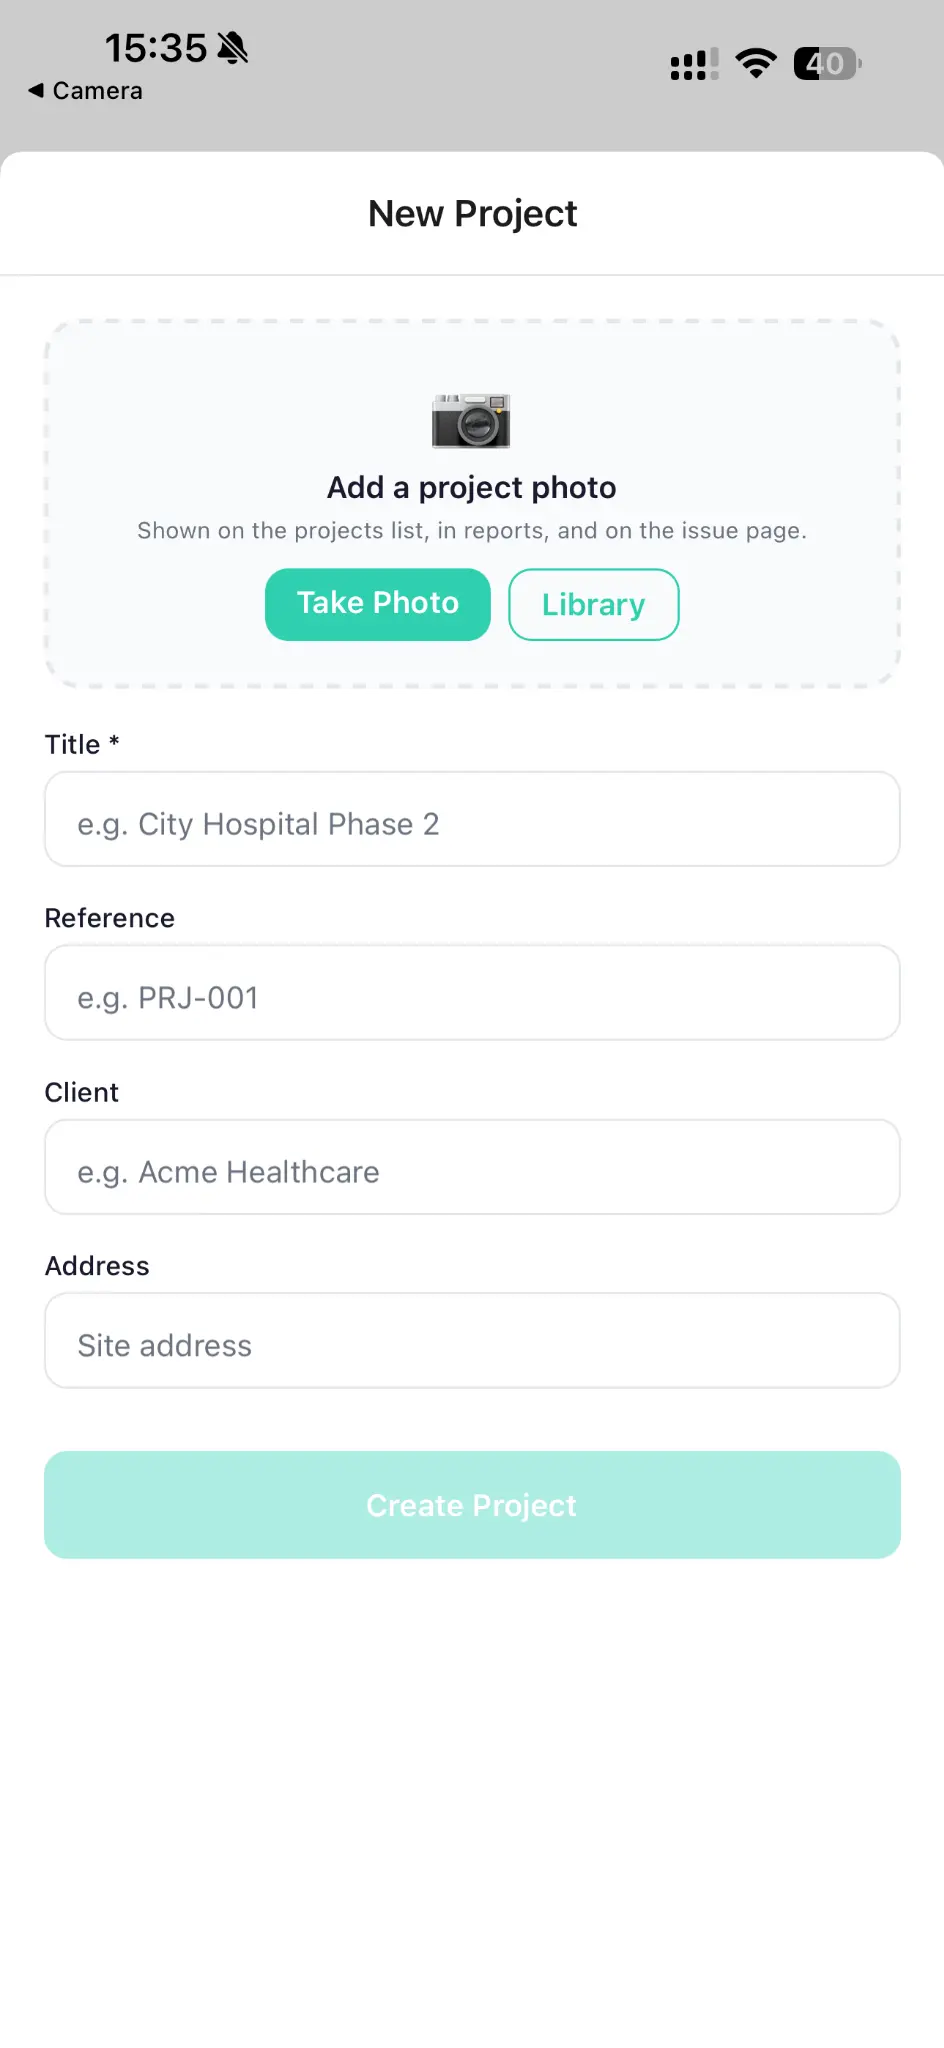Tap the Take Photo button

(x=377, y=604)
